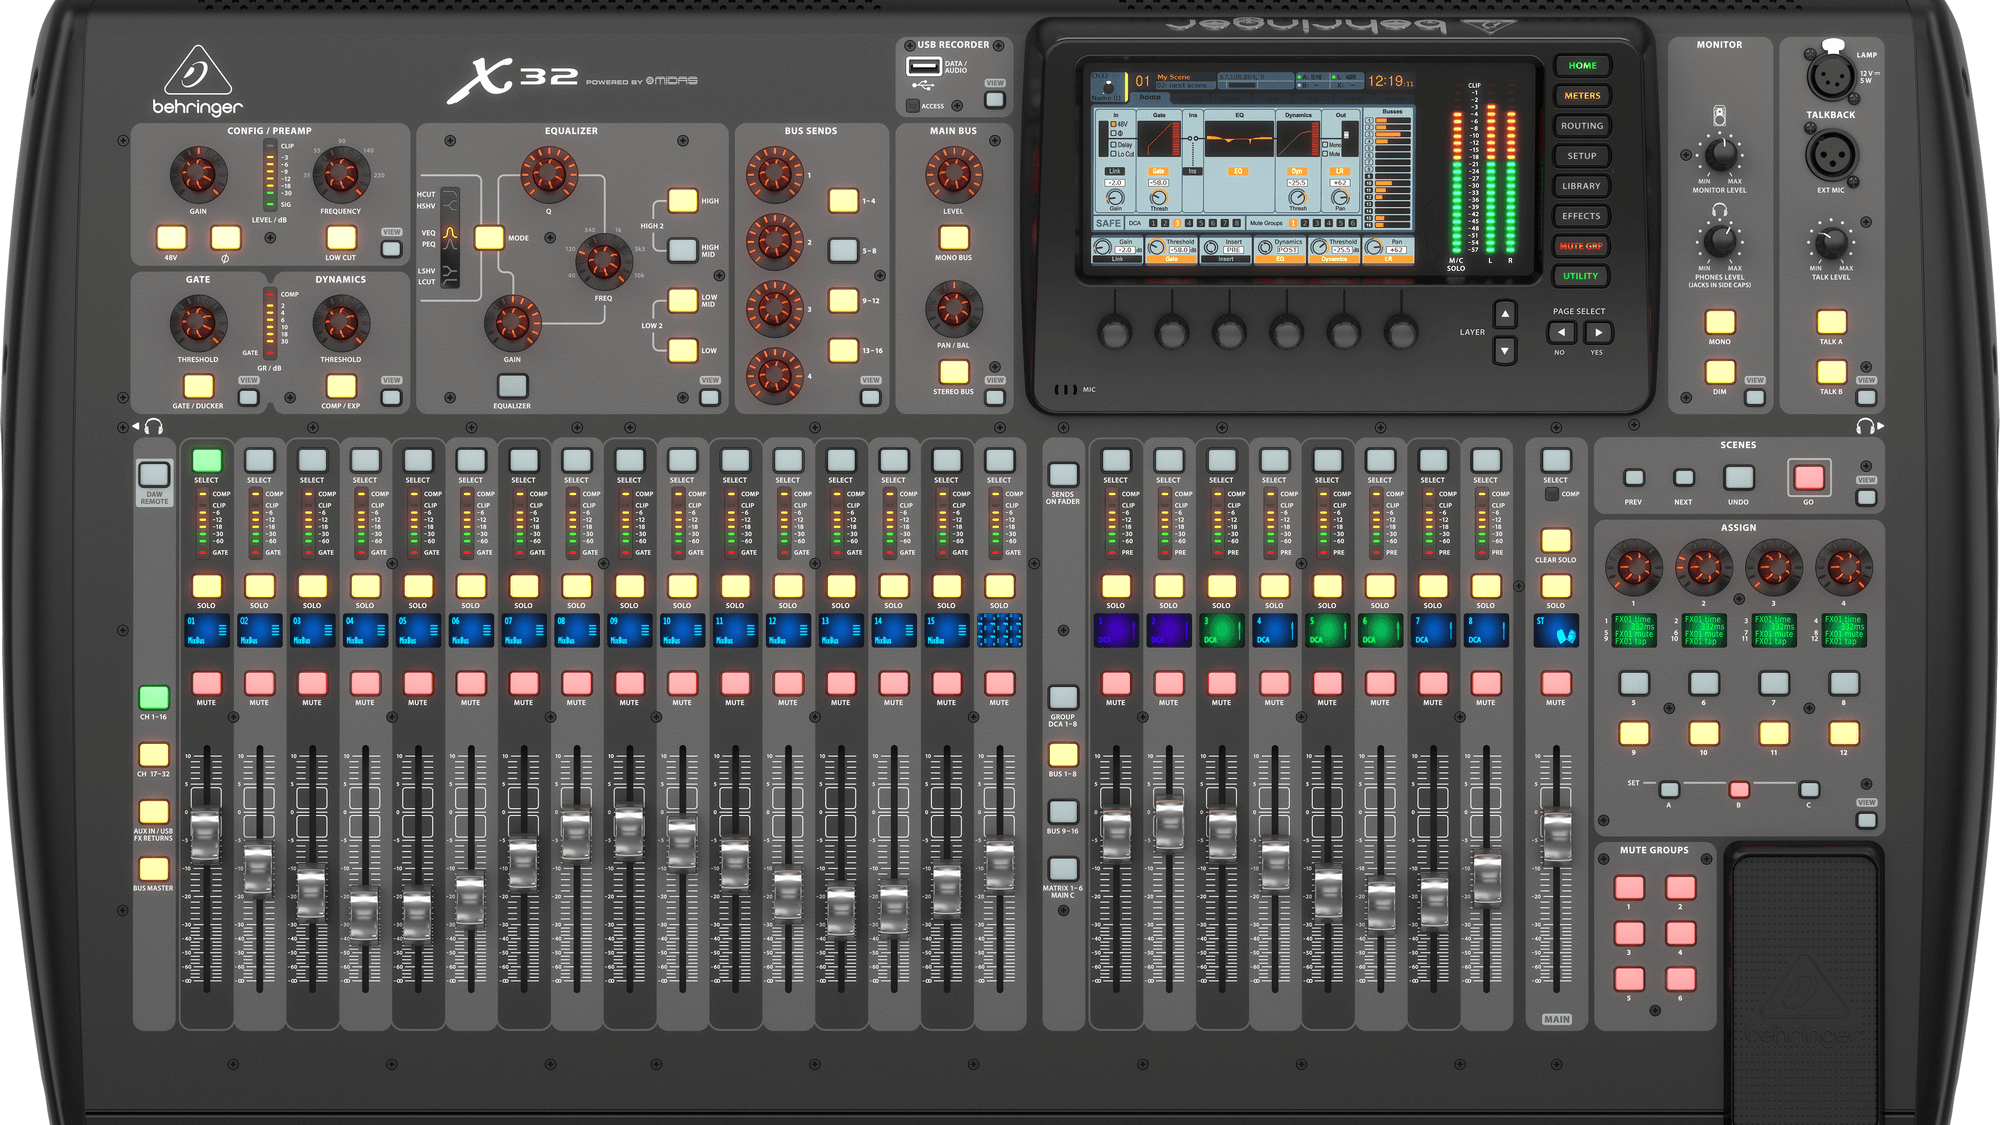This screenshot has height=1125, width=2000.
Task: Open the Equalizer section View button
Action: click(710, 397)
